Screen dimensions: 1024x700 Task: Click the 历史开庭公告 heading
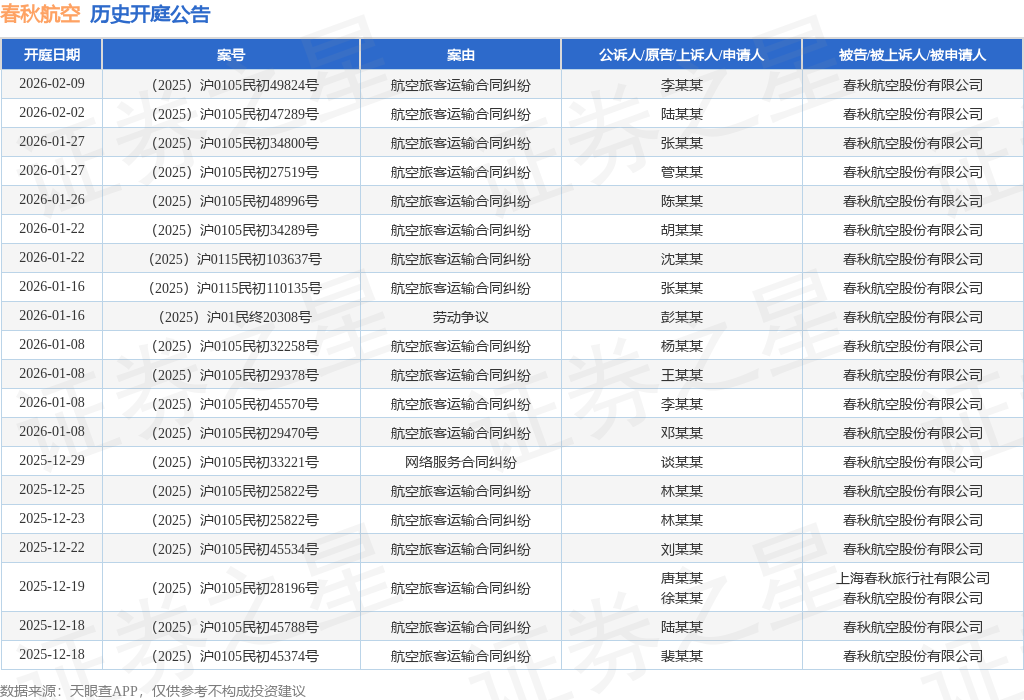tap(150, 14)
